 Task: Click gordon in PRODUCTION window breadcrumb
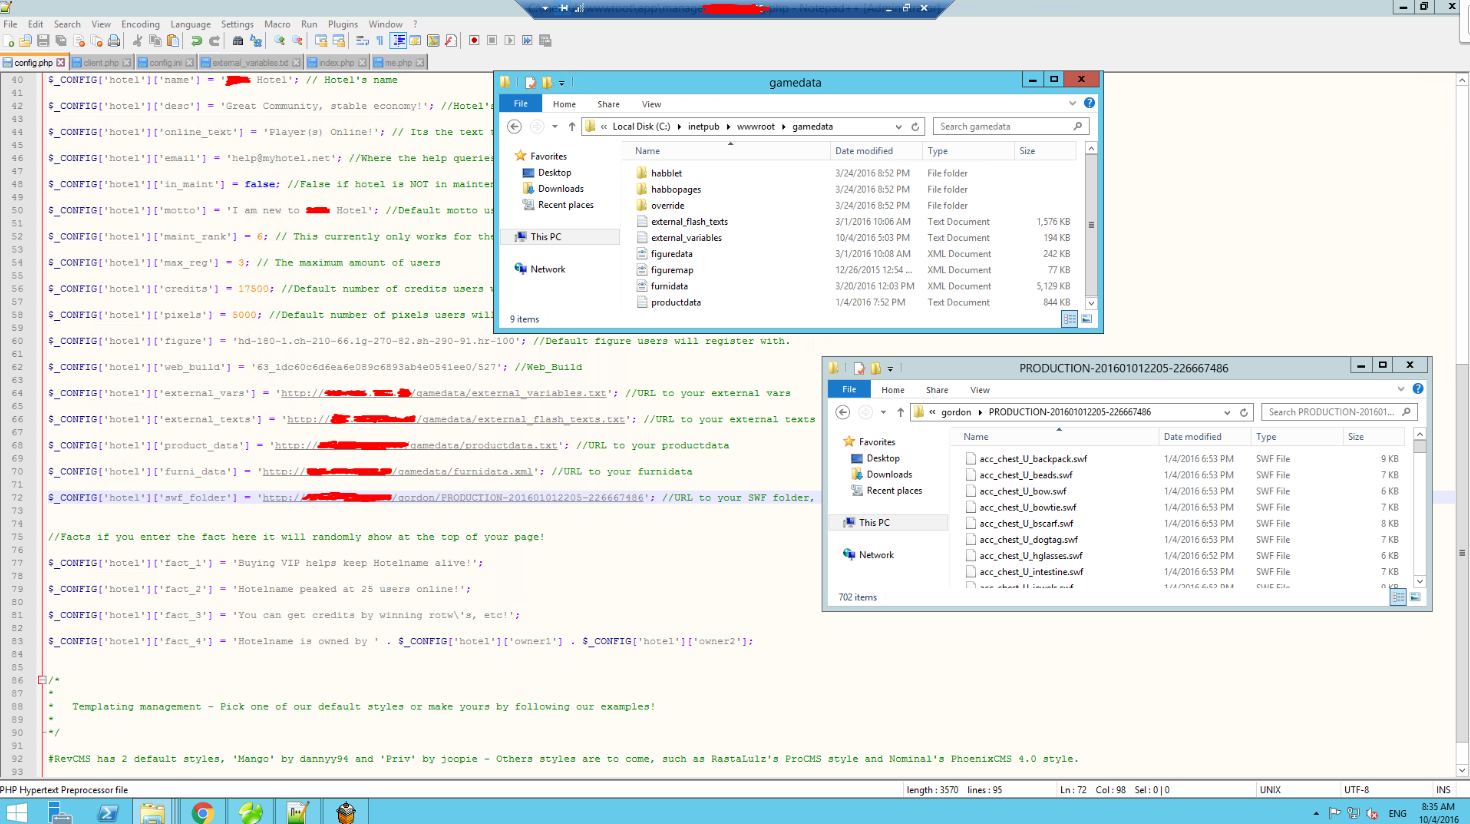point(956,412)
